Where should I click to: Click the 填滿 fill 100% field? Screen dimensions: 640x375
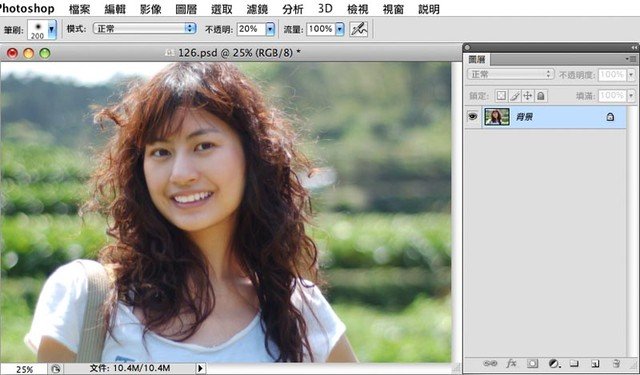612,96
